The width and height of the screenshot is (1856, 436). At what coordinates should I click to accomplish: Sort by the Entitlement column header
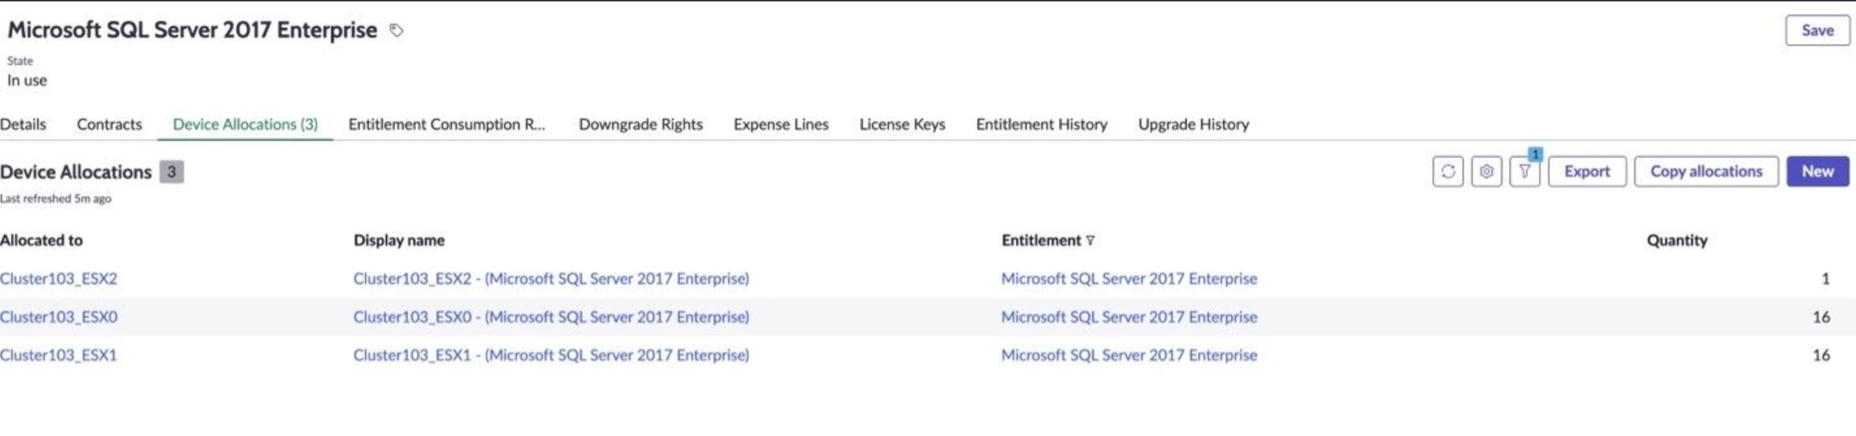(1041, 240)
